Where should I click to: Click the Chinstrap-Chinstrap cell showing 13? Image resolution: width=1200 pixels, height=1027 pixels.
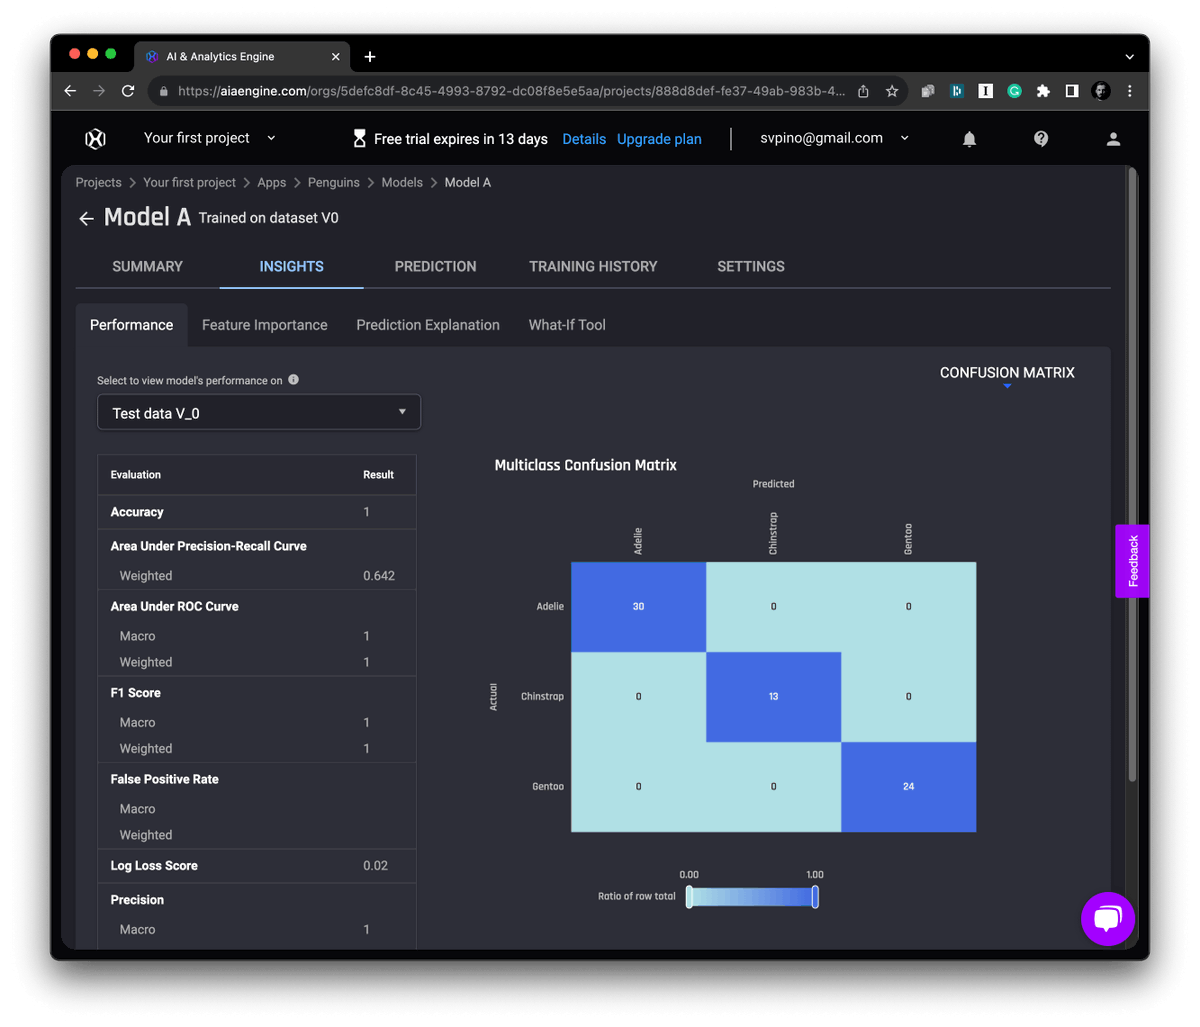tap(773, 697)
